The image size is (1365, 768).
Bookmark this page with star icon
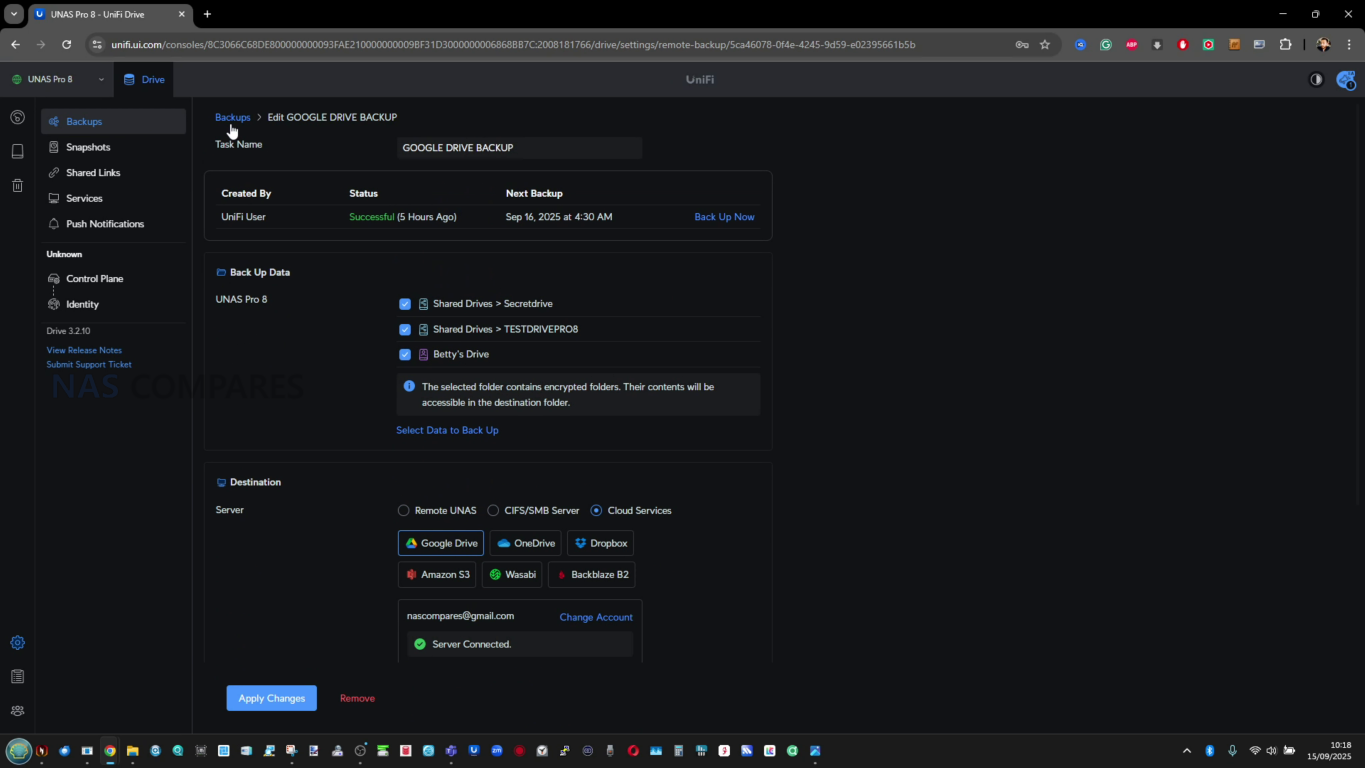pyautogui.click(x=1045, y=44)
